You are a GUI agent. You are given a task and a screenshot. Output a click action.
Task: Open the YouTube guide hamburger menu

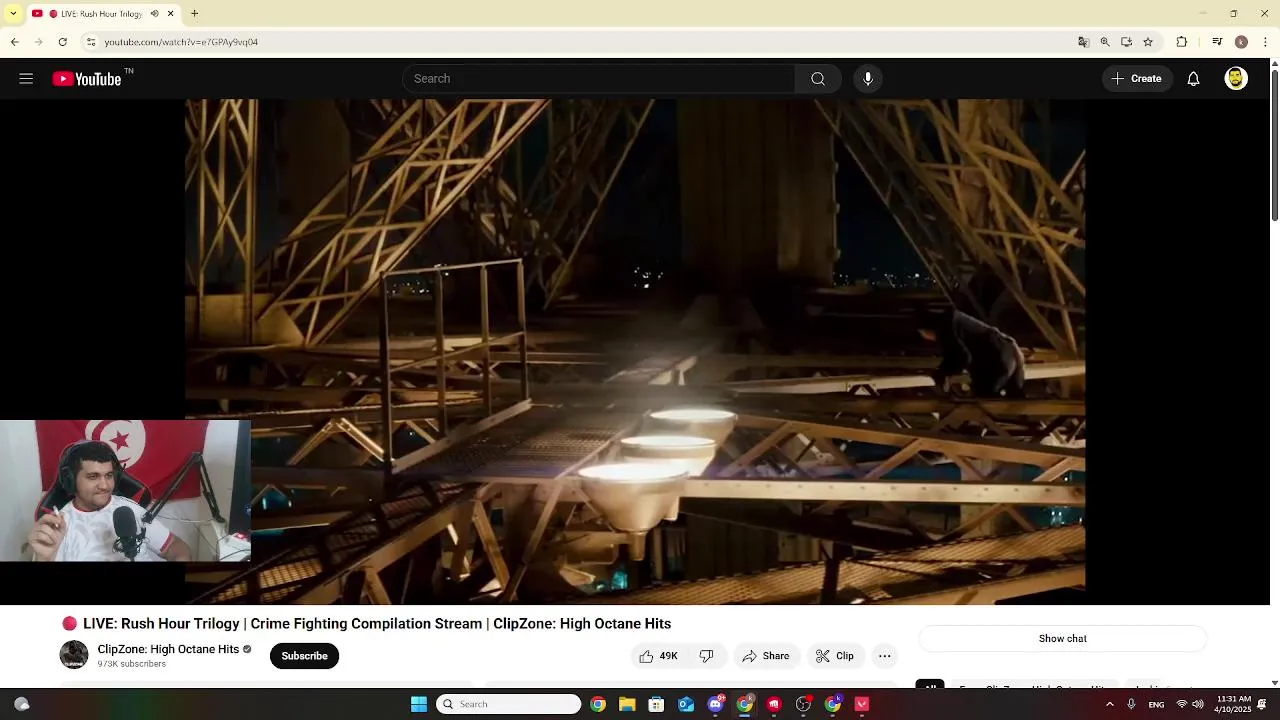26,79
